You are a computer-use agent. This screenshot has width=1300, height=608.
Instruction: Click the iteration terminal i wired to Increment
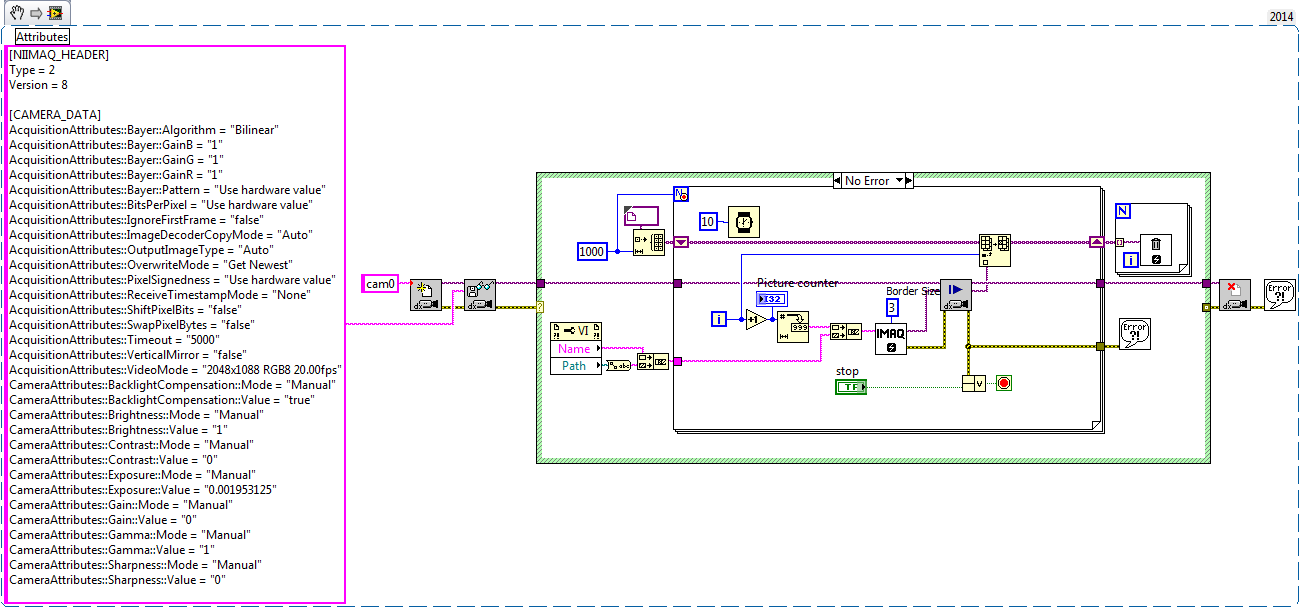pyautogui.click(x=719, y=319)
